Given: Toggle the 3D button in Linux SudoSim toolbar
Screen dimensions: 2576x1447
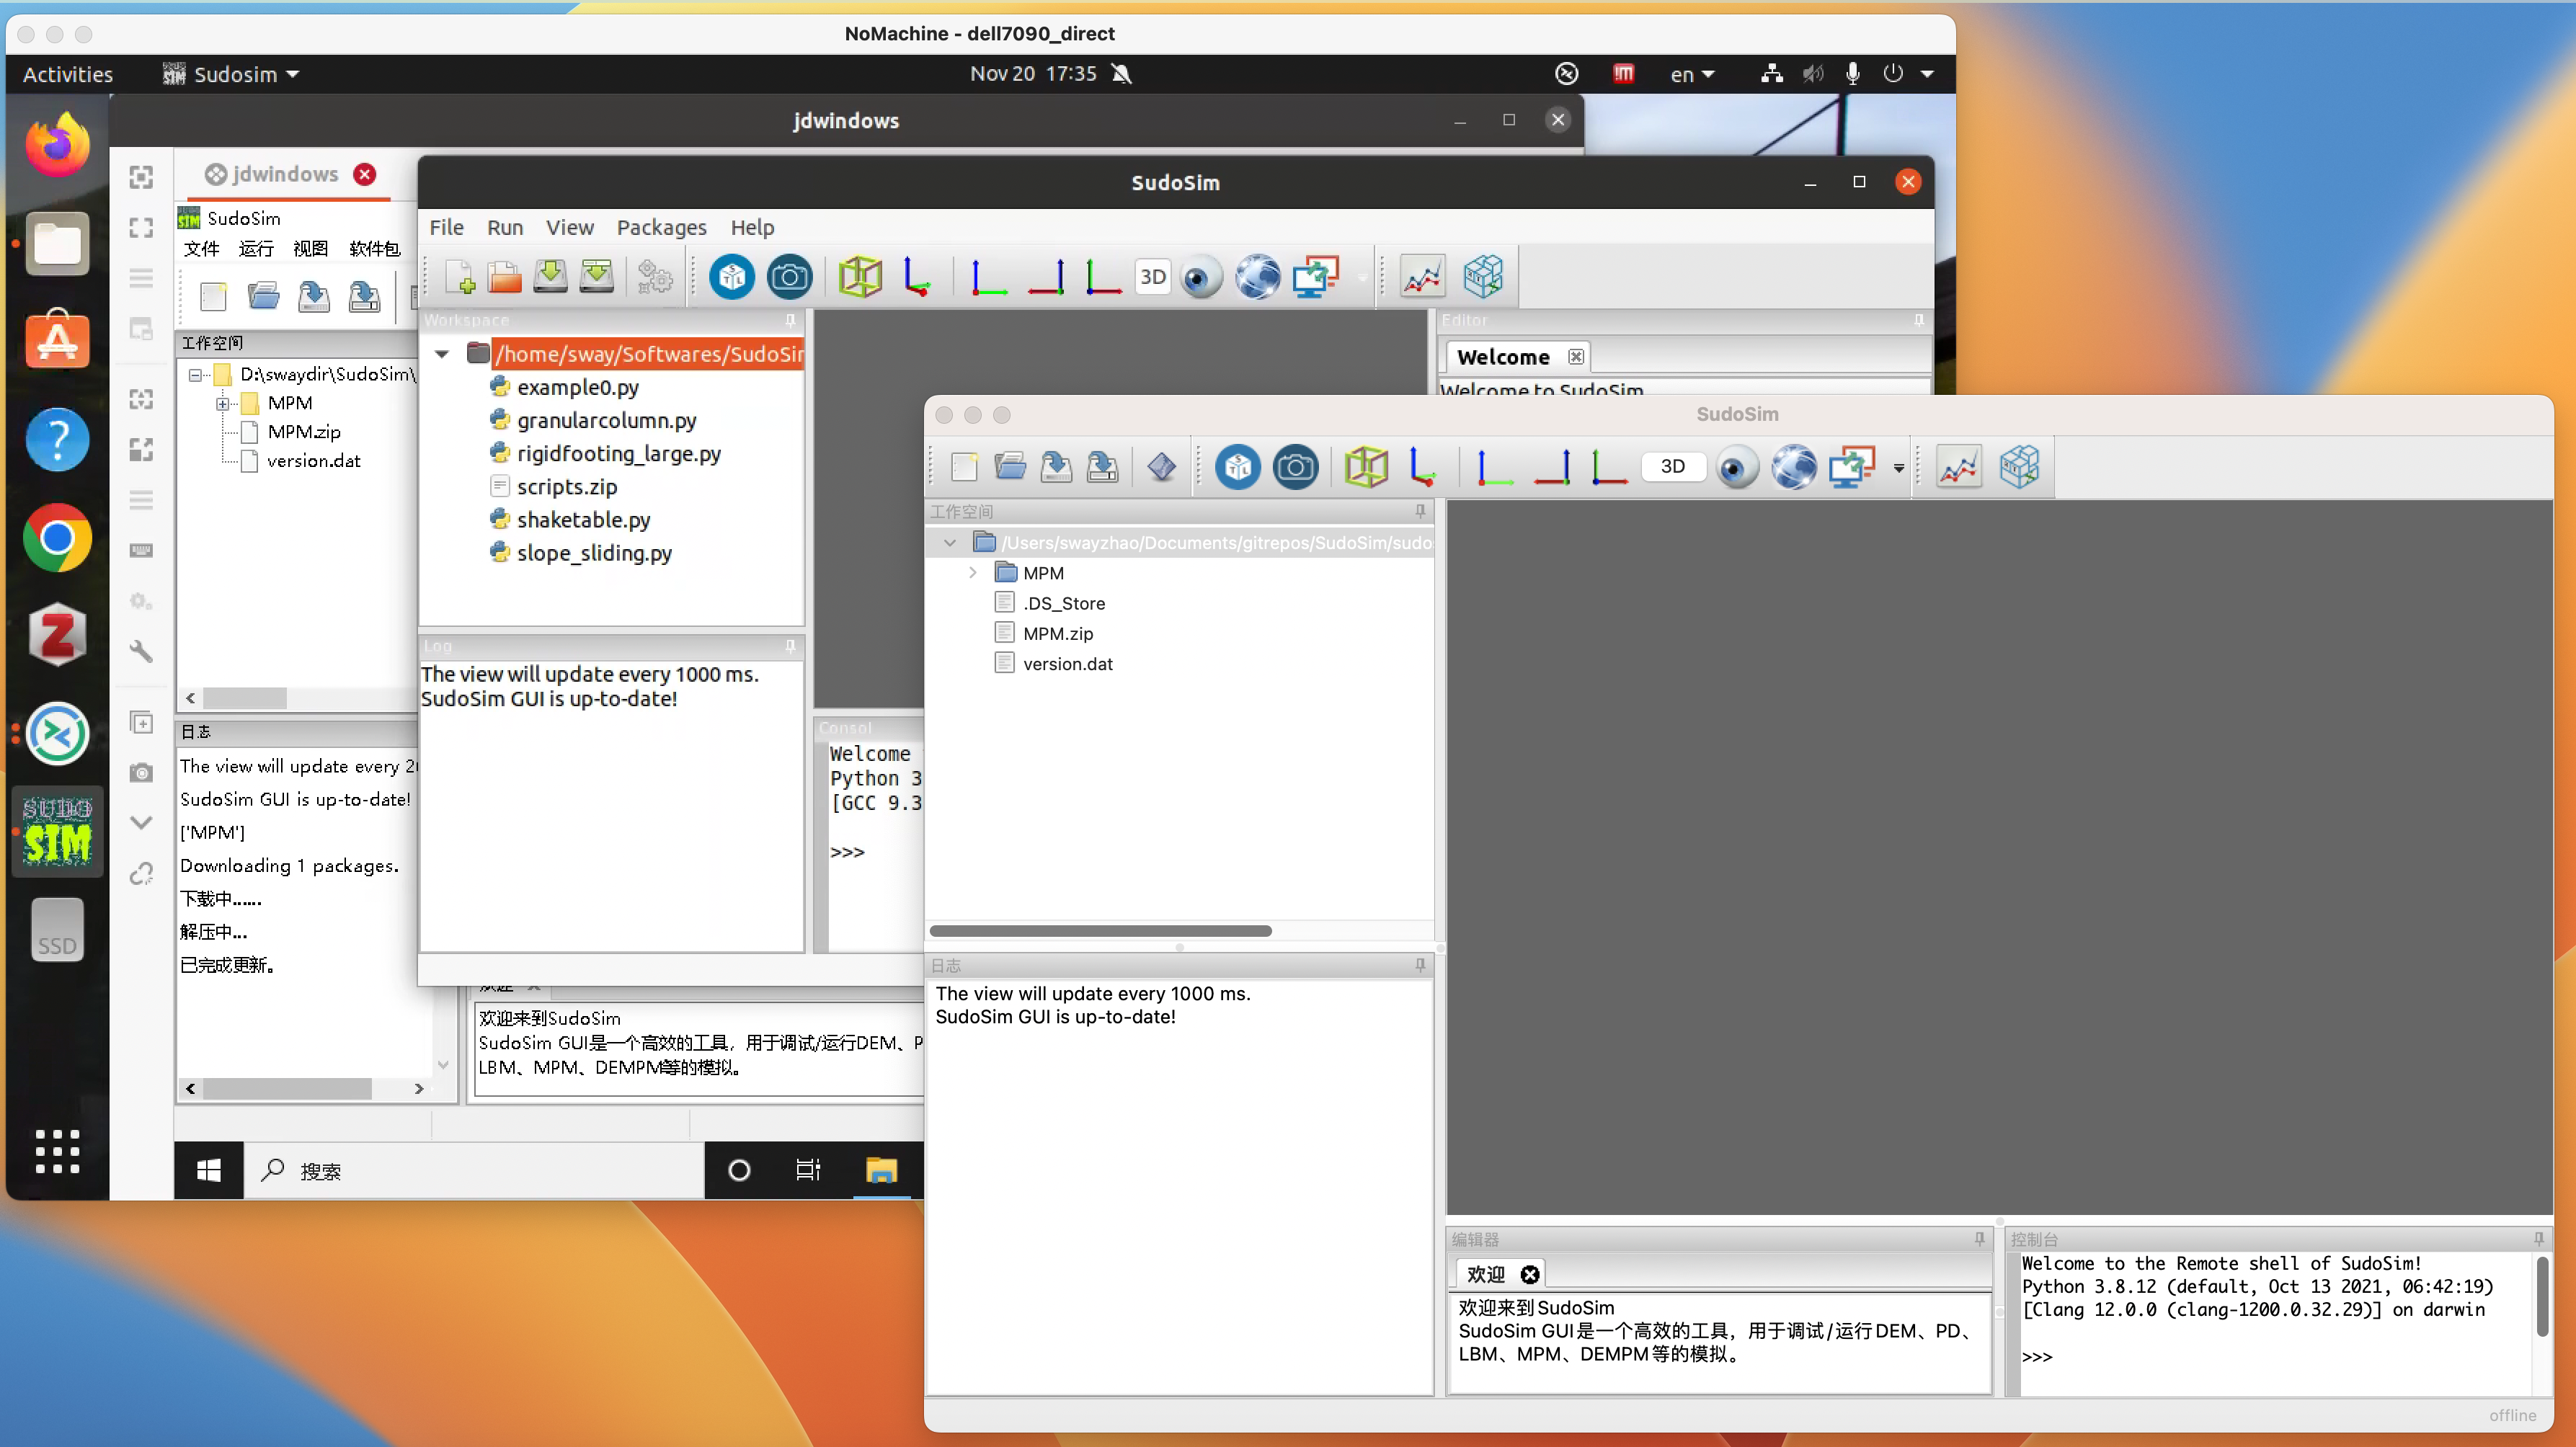Looking at the screenshot, I should [x=1152, y=277].
